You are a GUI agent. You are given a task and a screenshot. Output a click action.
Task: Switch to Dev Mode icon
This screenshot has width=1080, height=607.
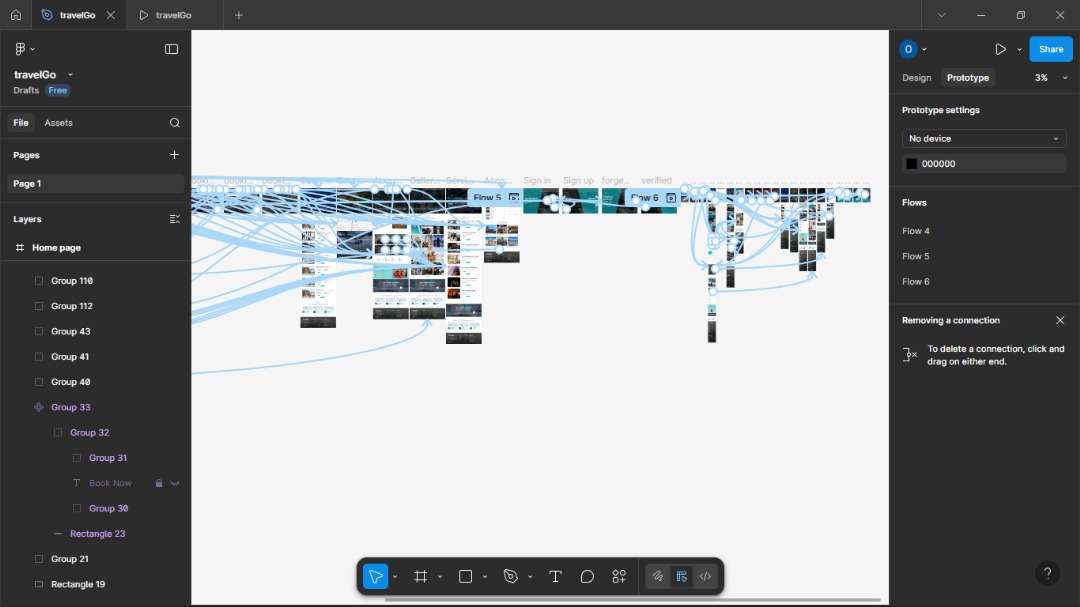pos(705,577)
